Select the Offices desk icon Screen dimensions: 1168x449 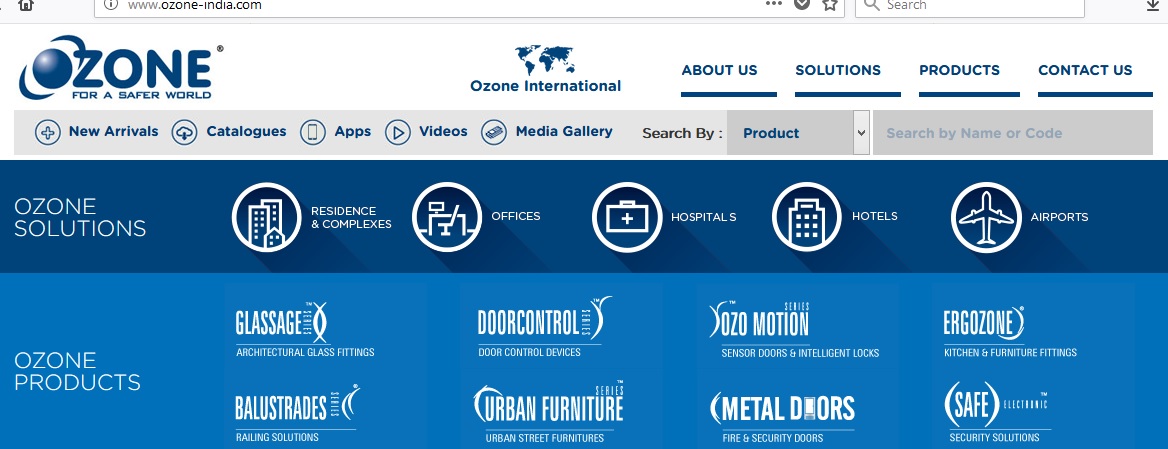(447, 217)
